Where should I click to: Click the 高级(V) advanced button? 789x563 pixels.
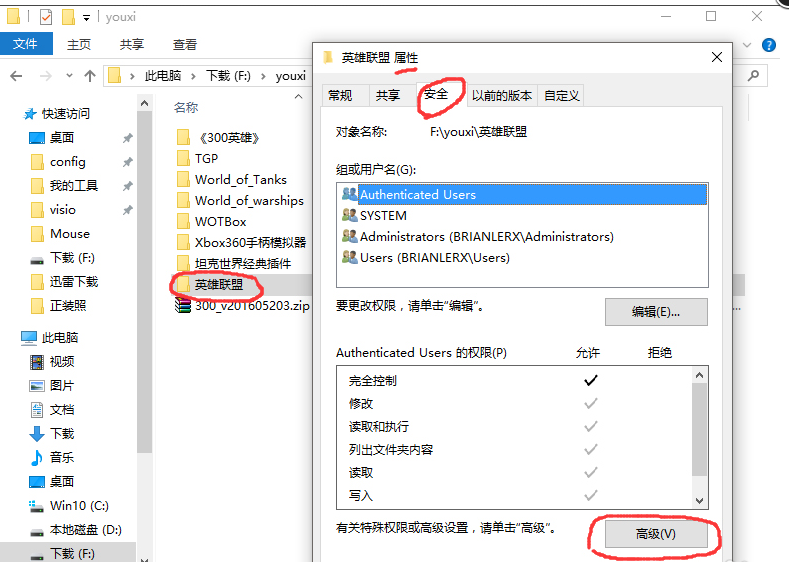click(655, 535)
